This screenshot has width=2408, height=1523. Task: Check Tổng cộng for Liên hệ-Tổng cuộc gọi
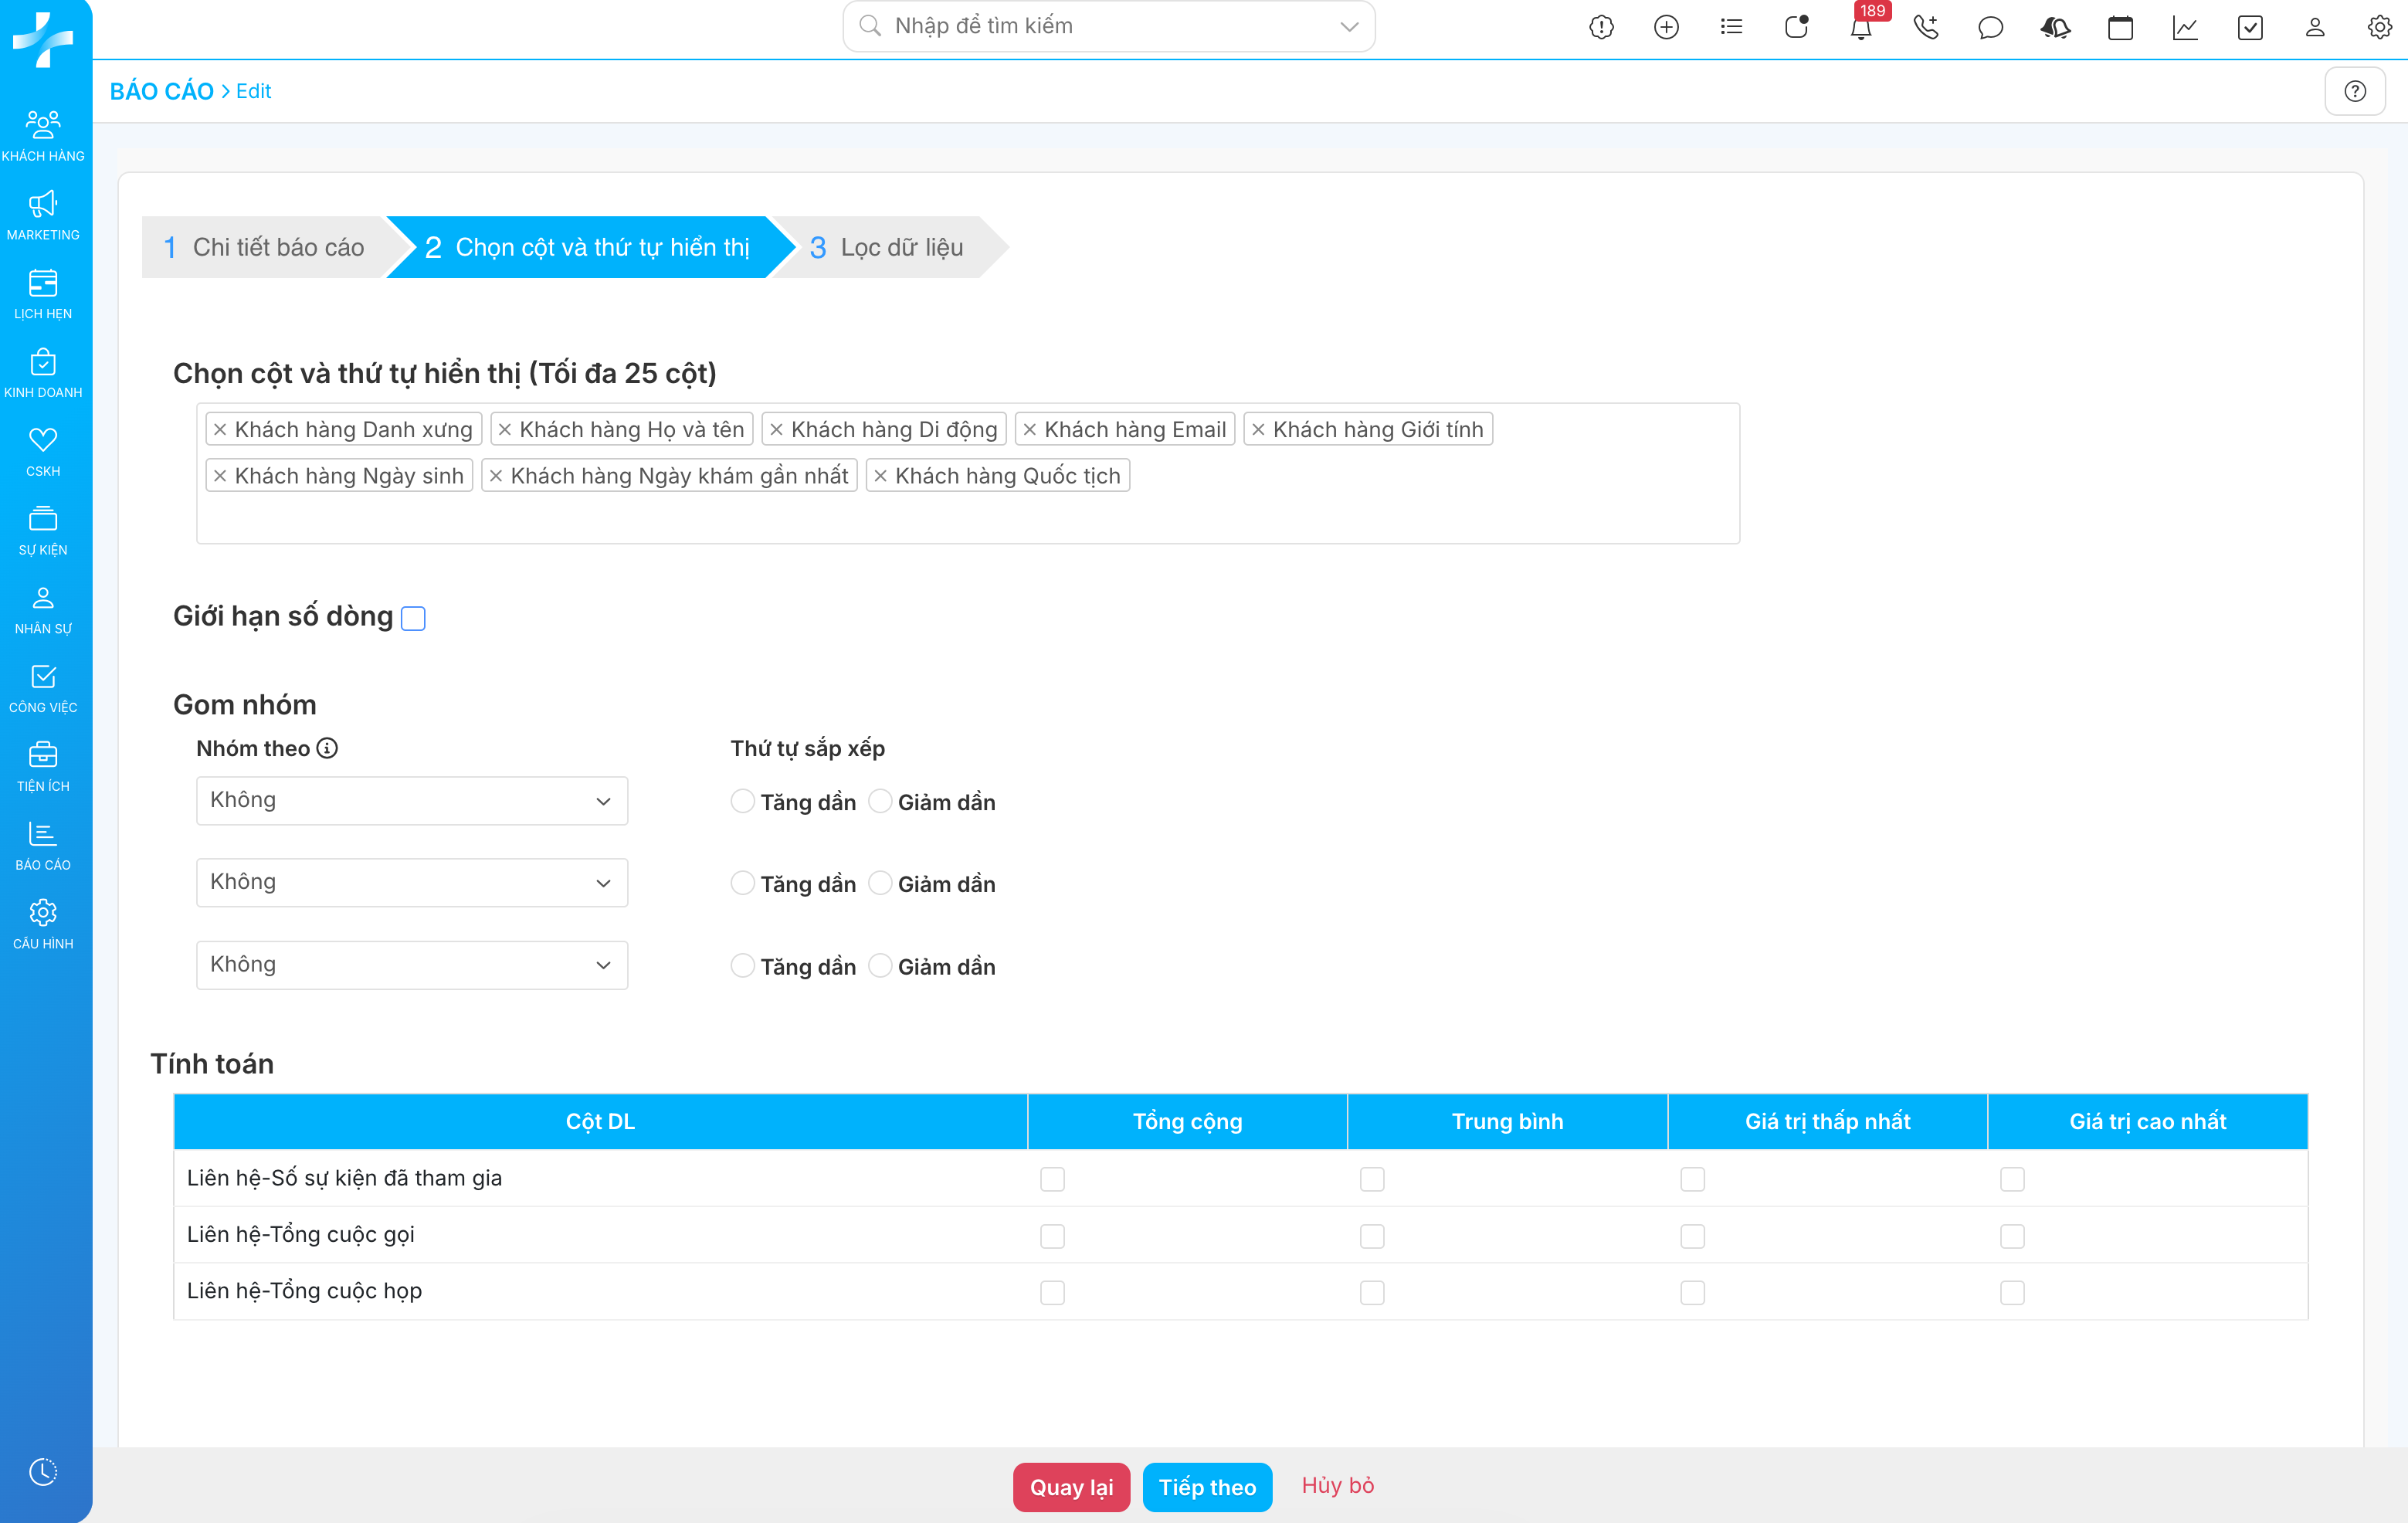coord(1052,1236)
